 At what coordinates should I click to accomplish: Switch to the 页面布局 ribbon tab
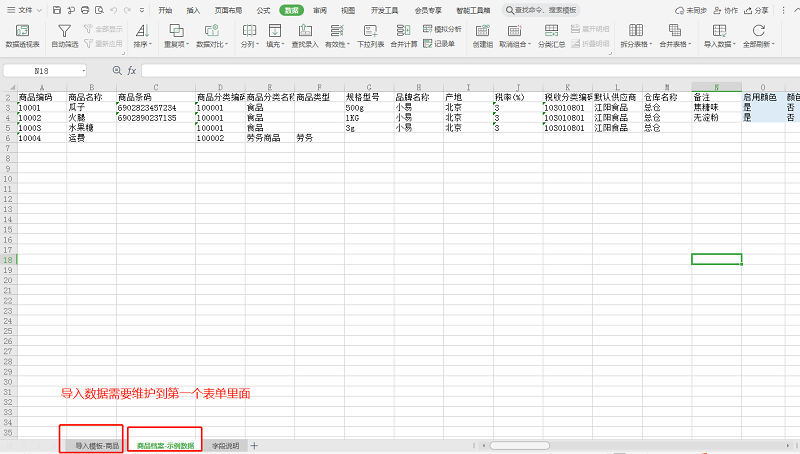[228, 10]
